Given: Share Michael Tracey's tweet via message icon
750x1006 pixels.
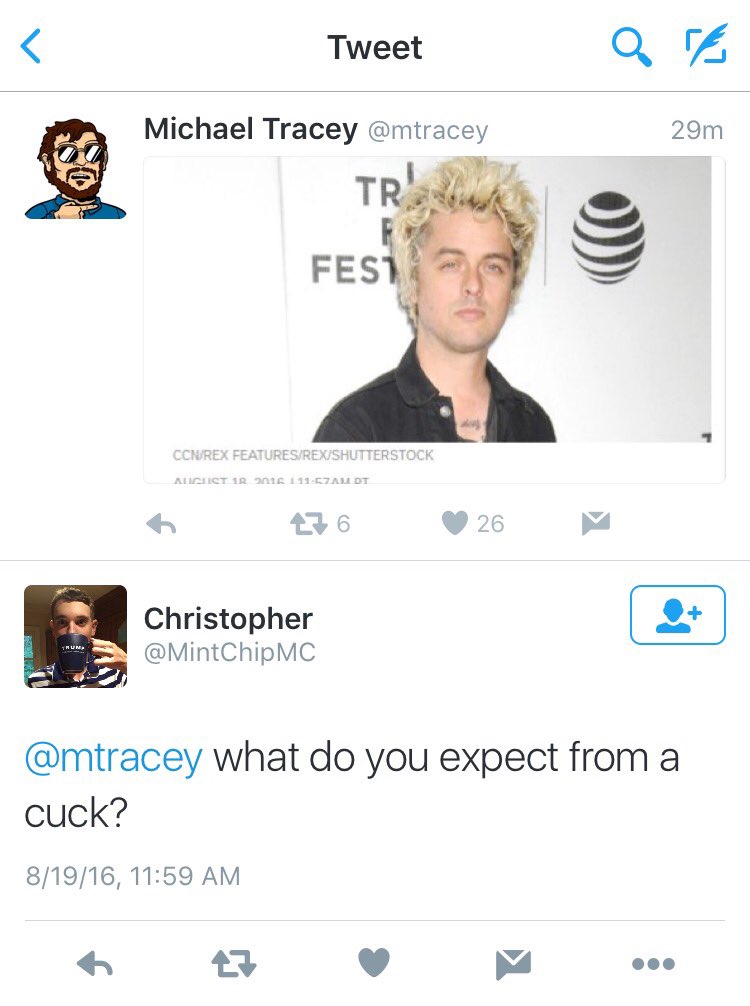Looking at the screenshot, I should point(595,523).
